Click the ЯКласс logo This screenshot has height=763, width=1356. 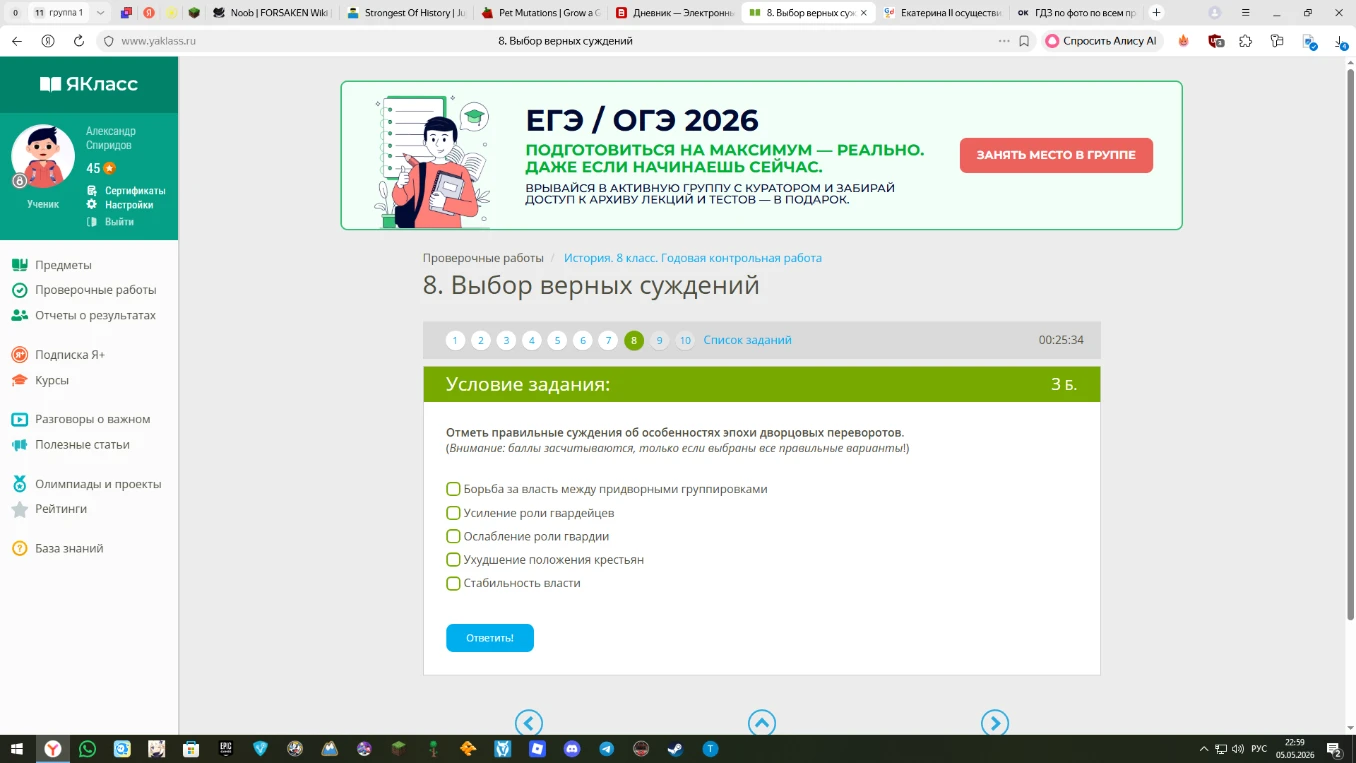(89, 84)
